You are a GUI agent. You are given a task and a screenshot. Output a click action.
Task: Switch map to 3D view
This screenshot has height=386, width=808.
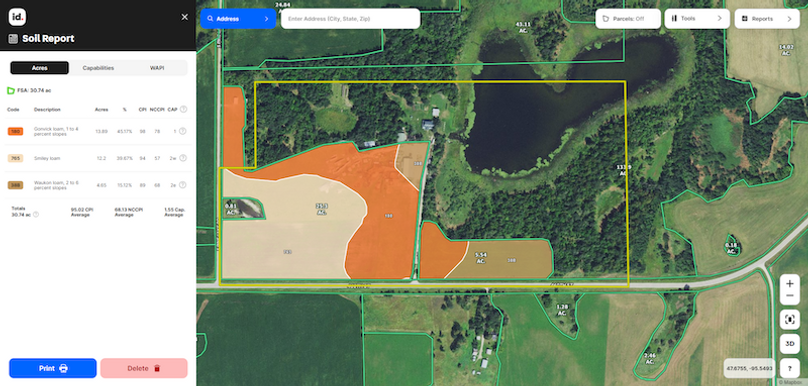(x=789, y=344)
